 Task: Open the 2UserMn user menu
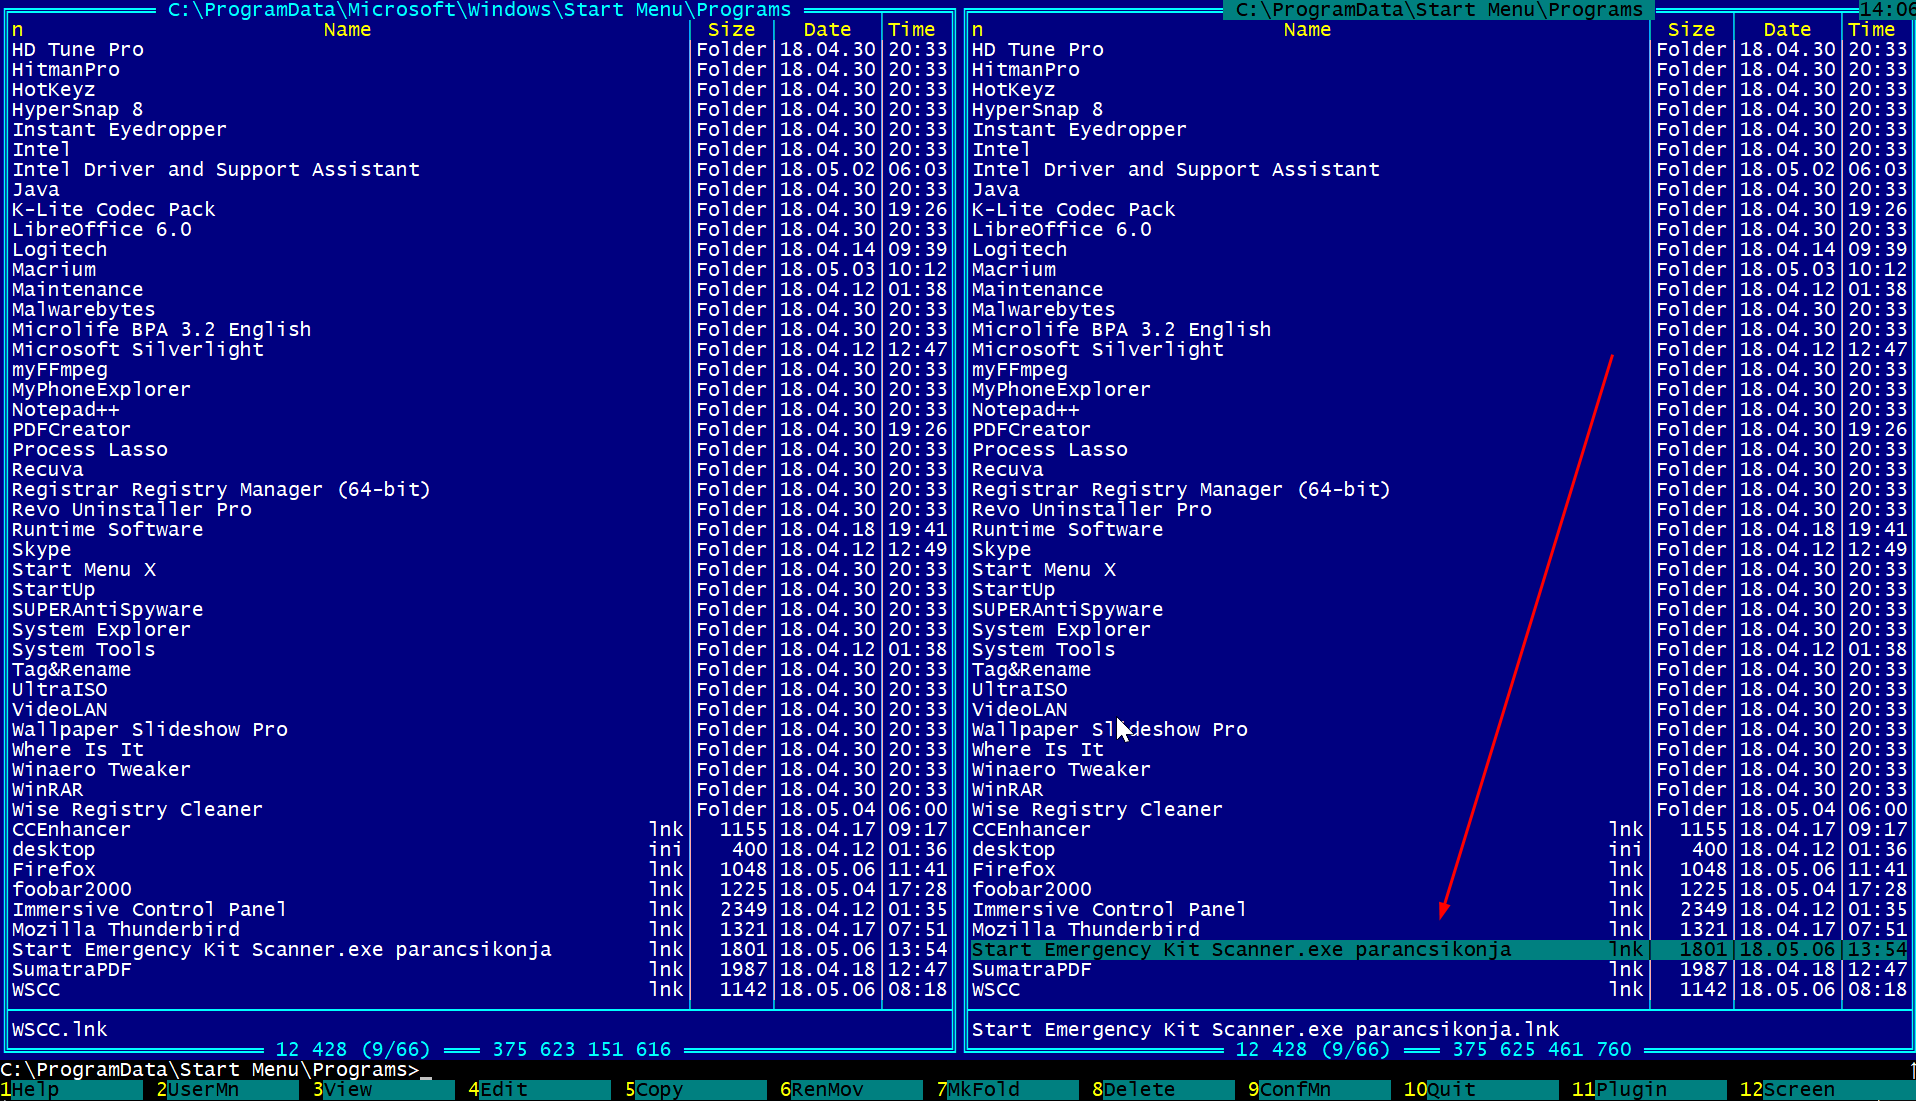(x=227, y=1090)
